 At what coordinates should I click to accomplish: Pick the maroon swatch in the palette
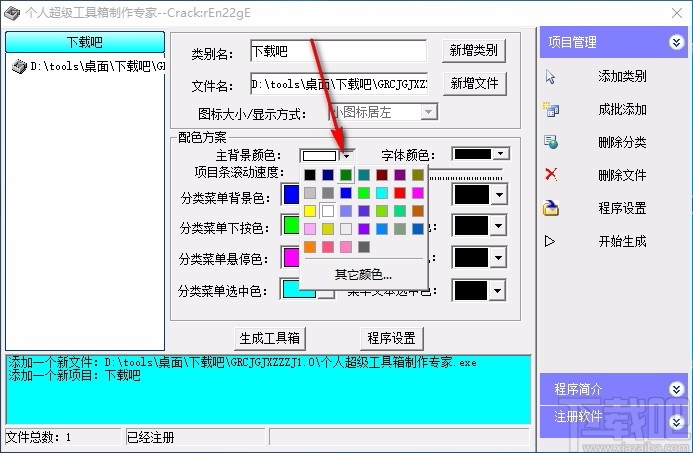point(382,175)
